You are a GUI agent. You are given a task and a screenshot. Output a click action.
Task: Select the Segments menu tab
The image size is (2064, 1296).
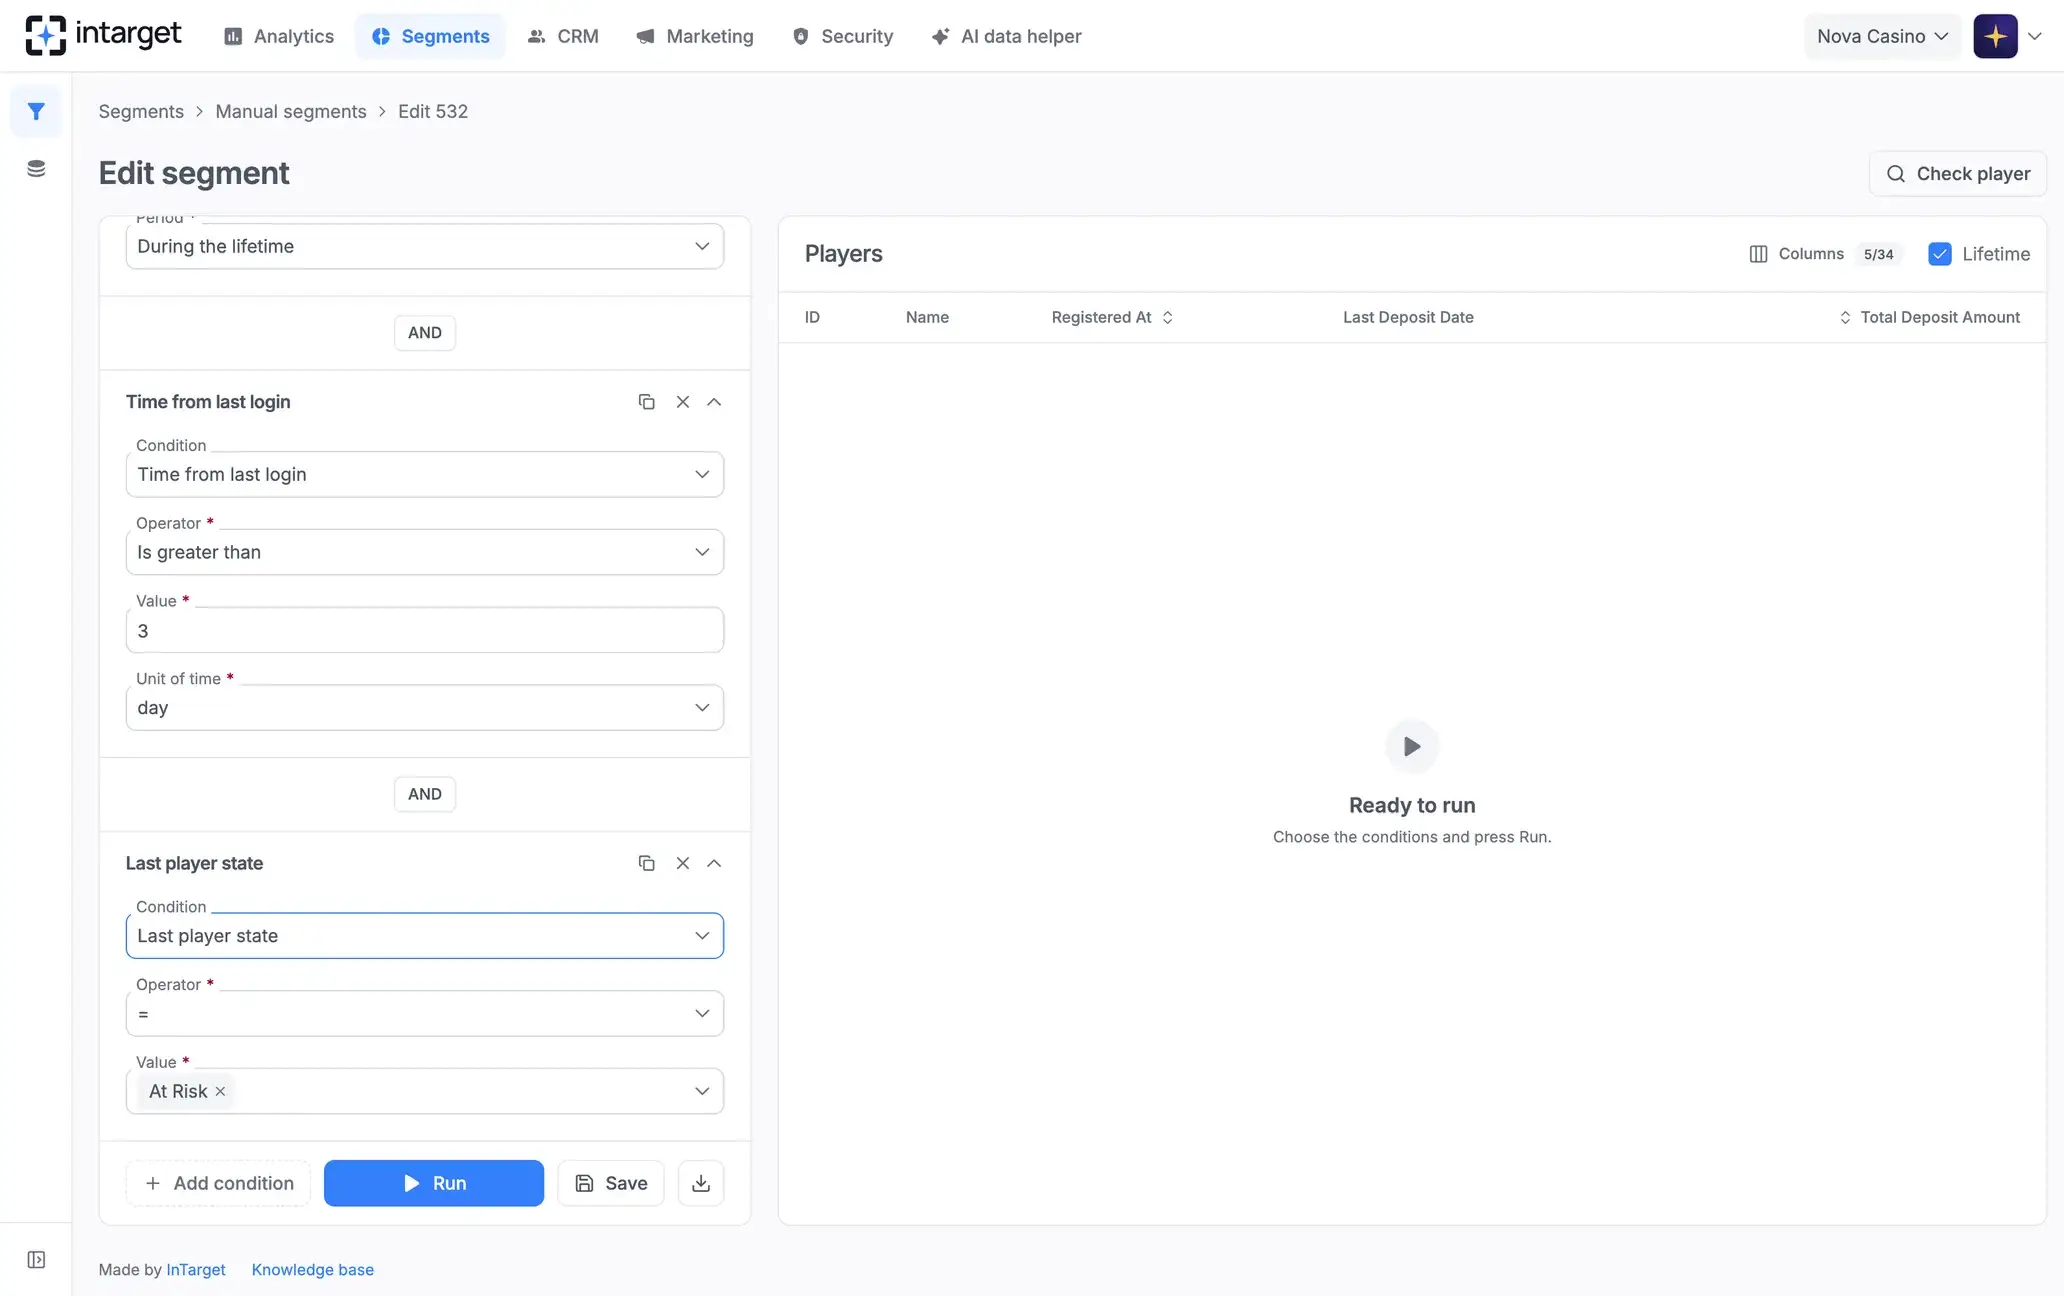[x=430, y=36]
